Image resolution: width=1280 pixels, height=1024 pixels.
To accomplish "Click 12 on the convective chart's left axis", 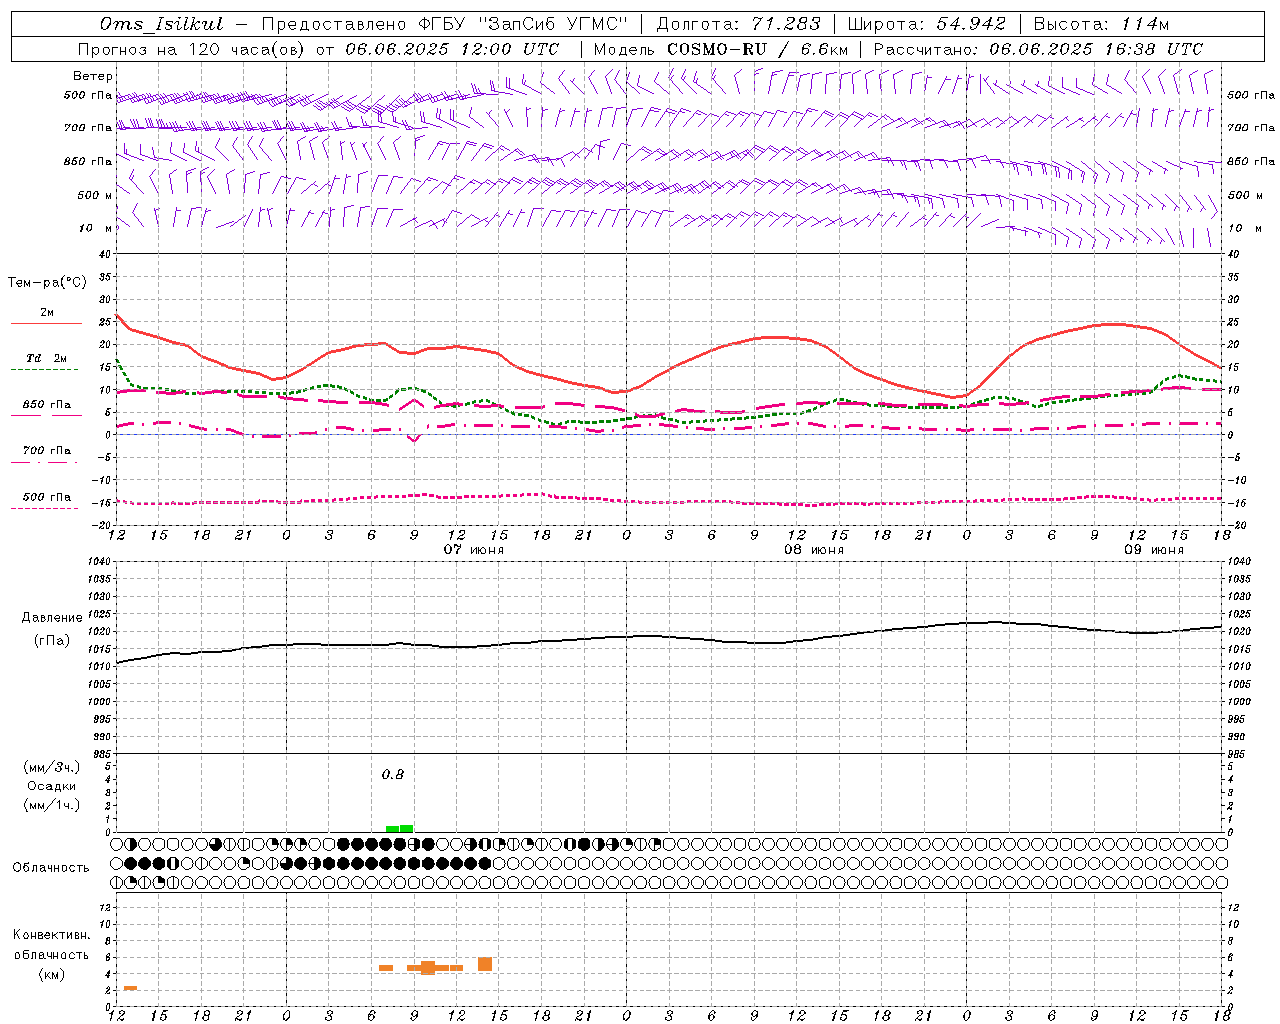I will tap(106, 907).
